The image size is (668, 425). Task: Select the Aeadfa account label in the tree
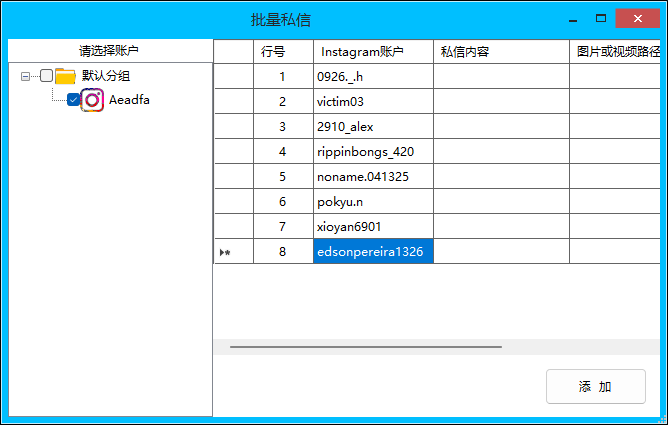[x=129, y=100]
